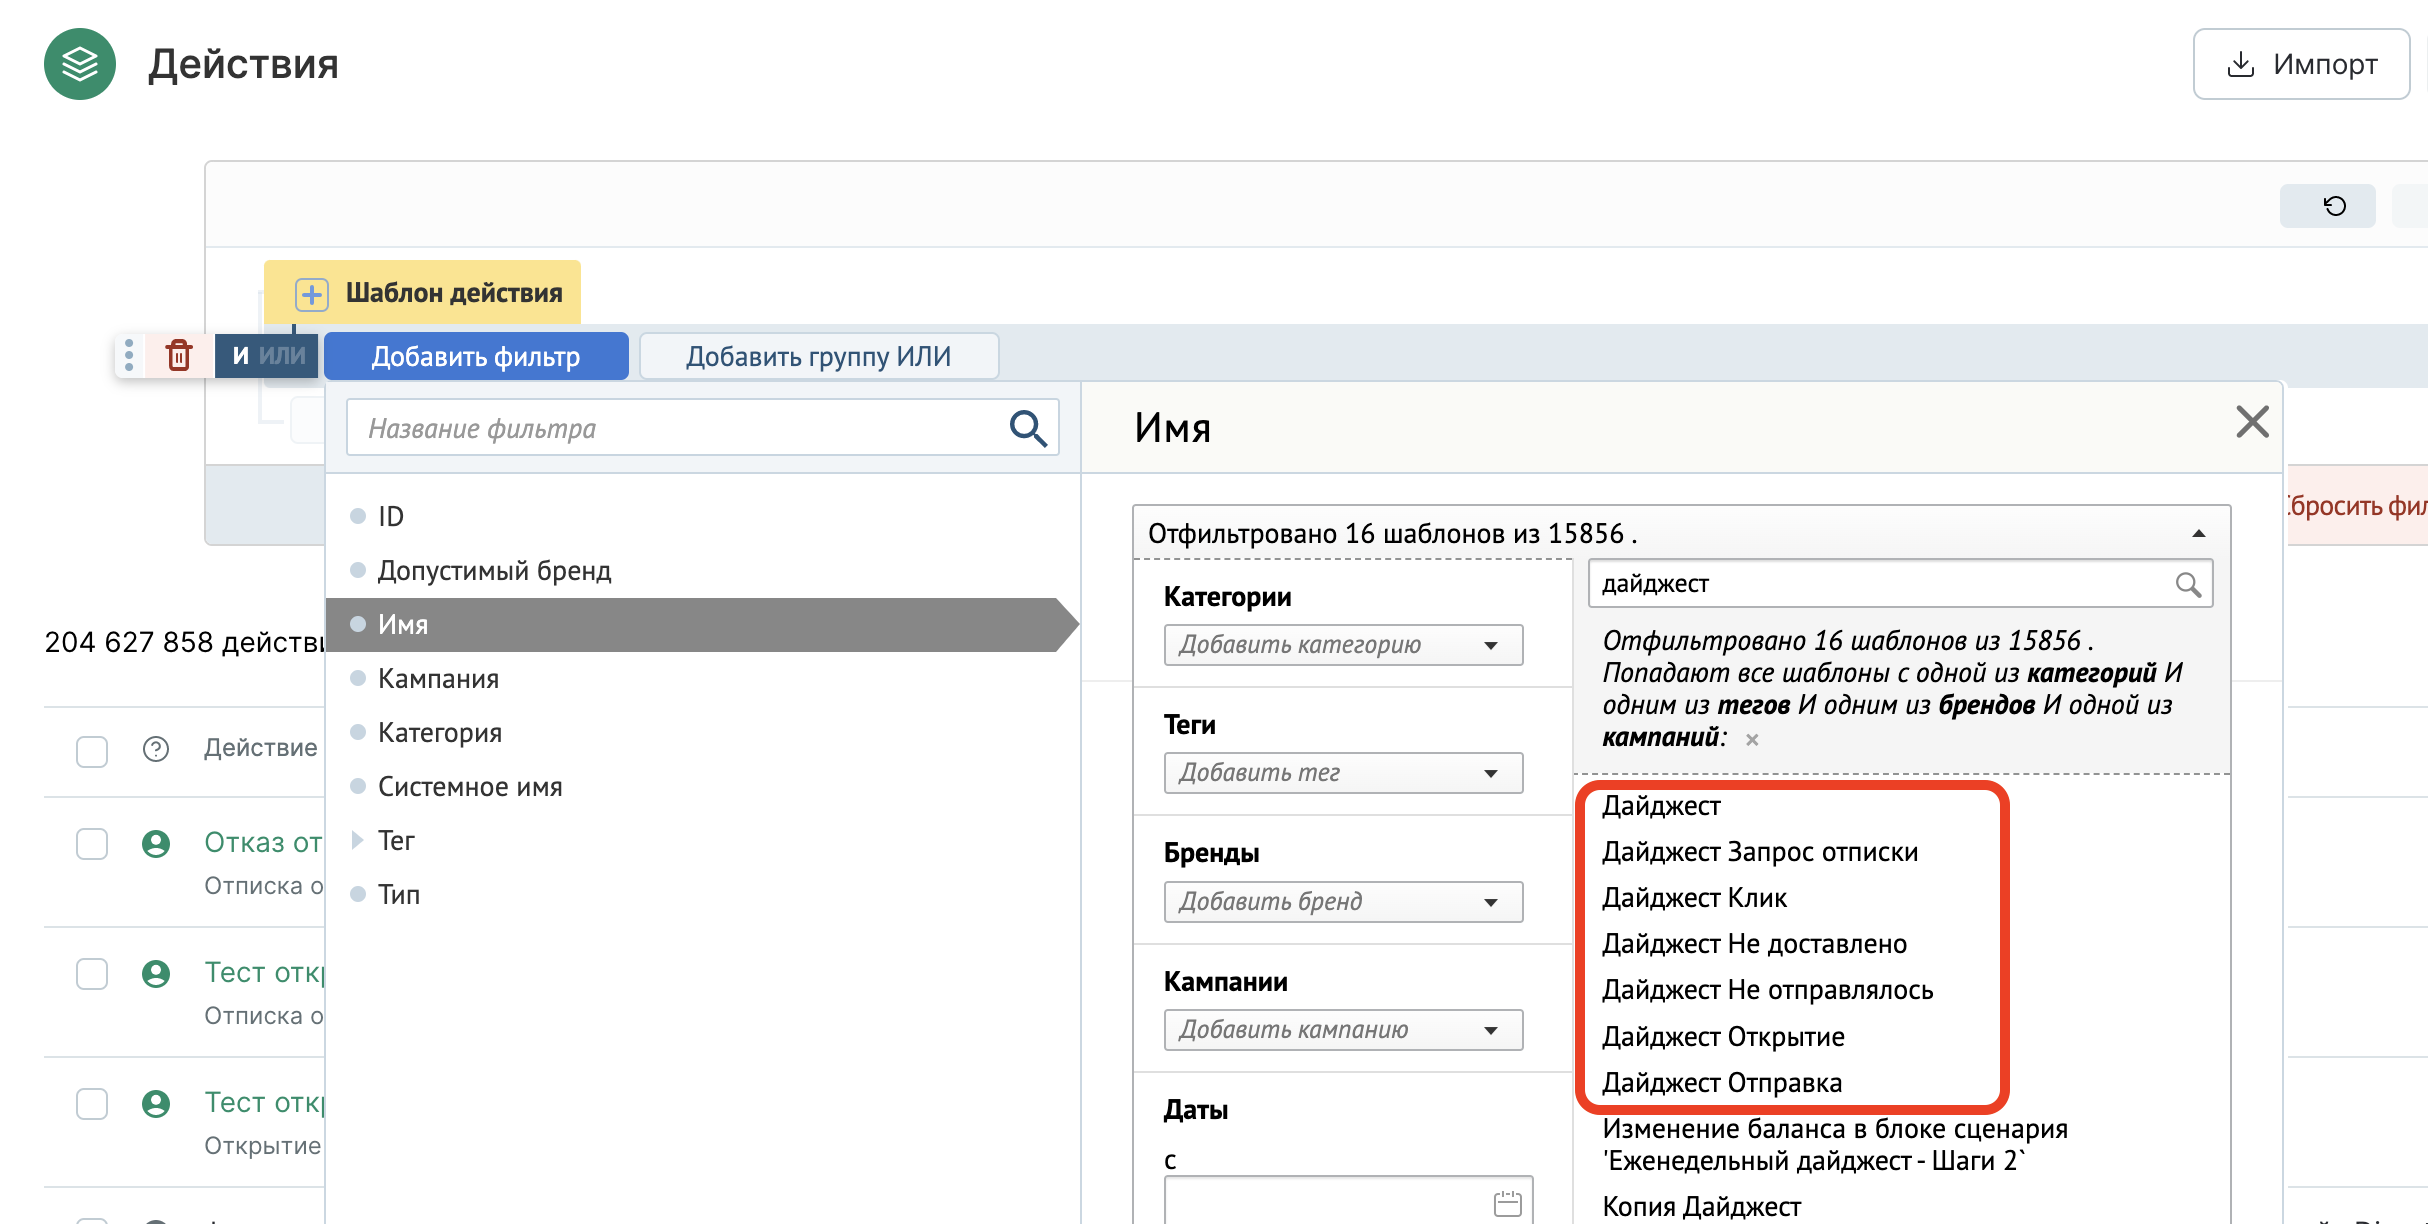This screenshot has height=1224, width=2428.
Task: Tick checkbox in the upper Тест откр row
Action: point(92,974)
